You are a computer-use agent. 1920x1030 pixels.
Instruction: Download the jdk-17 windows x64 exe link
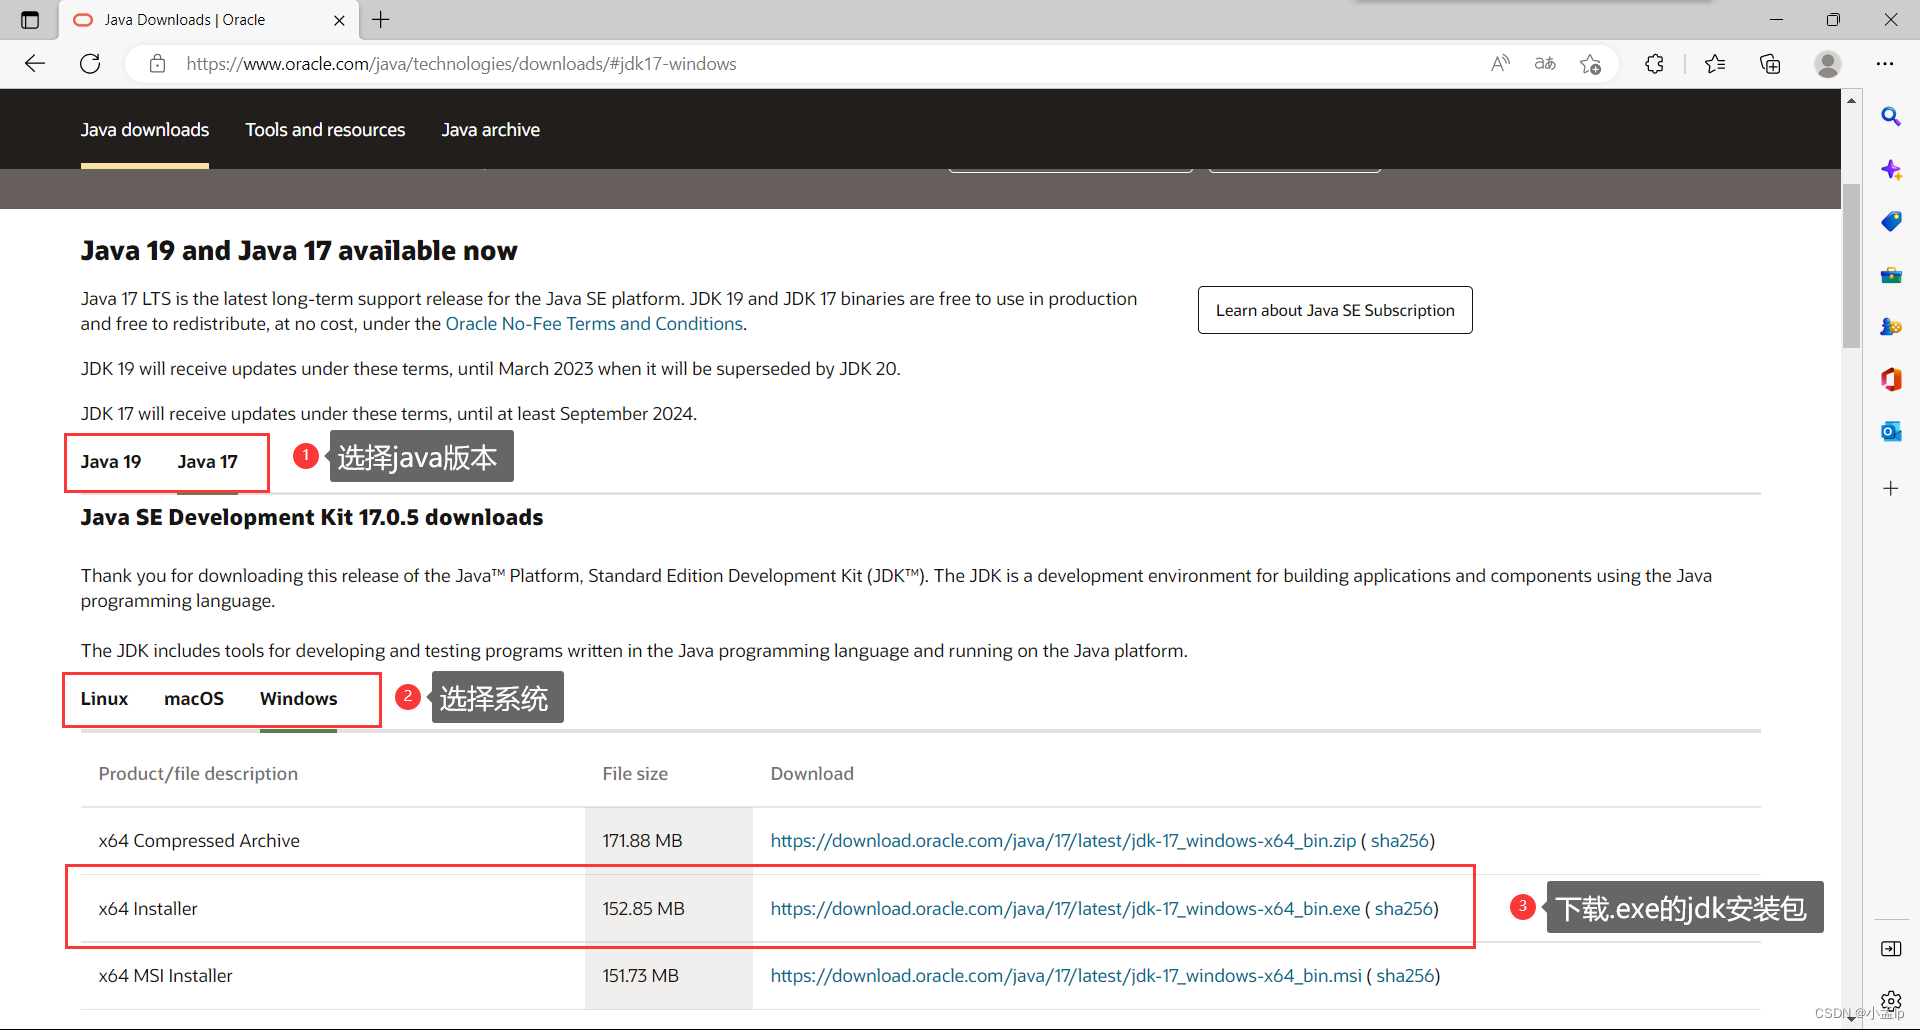point(1065,909)
